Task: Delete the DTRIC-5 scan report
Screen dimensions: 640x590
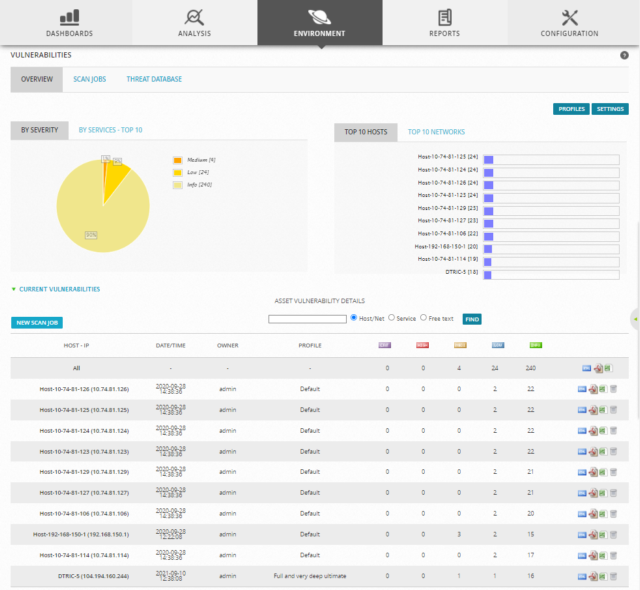Action: point(614,576)
